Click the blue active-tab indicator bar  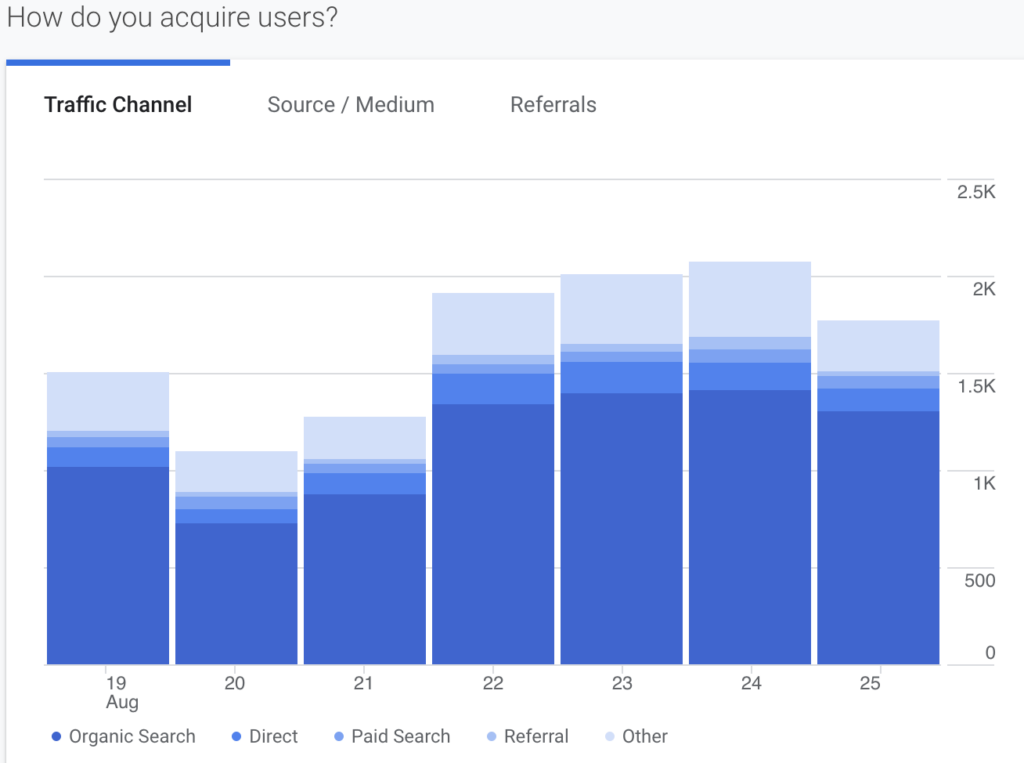coord(117,63)
